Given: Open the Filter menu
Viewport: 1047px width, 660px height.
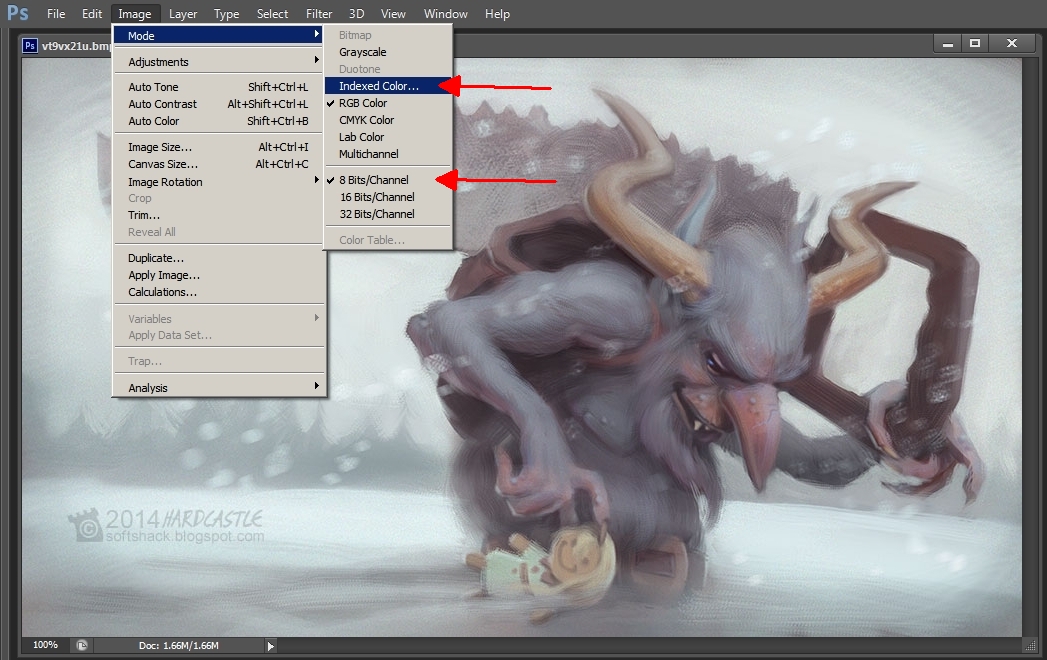Looking at the screenshot, I should pos(319,13).
